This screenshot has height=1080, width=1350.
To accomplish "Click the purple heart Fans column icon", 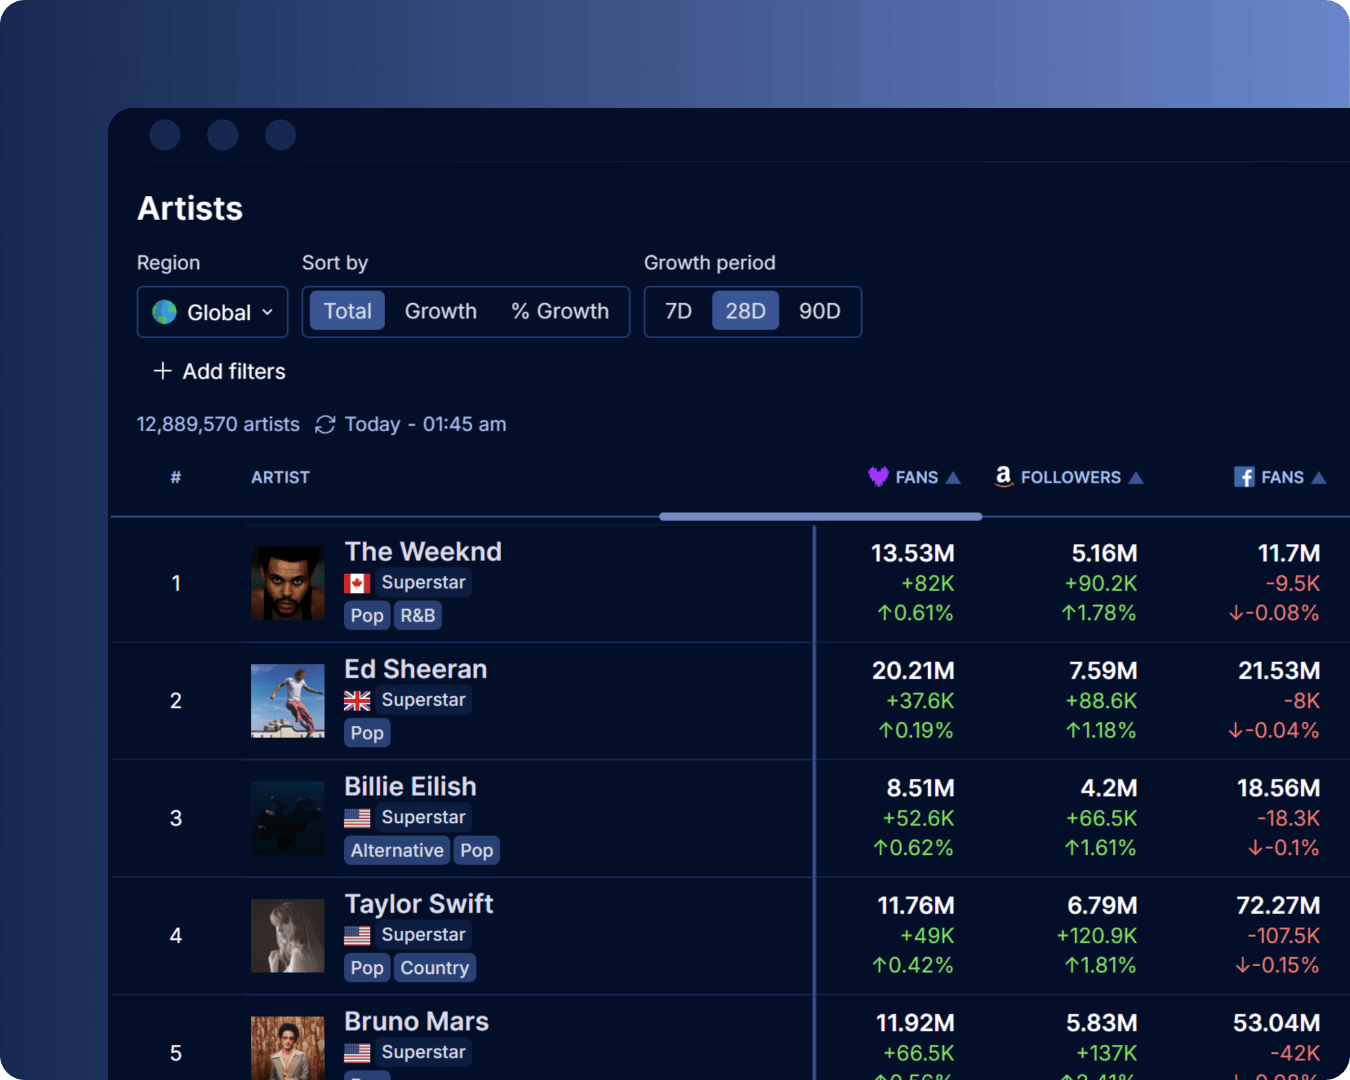I will [878, 477].
